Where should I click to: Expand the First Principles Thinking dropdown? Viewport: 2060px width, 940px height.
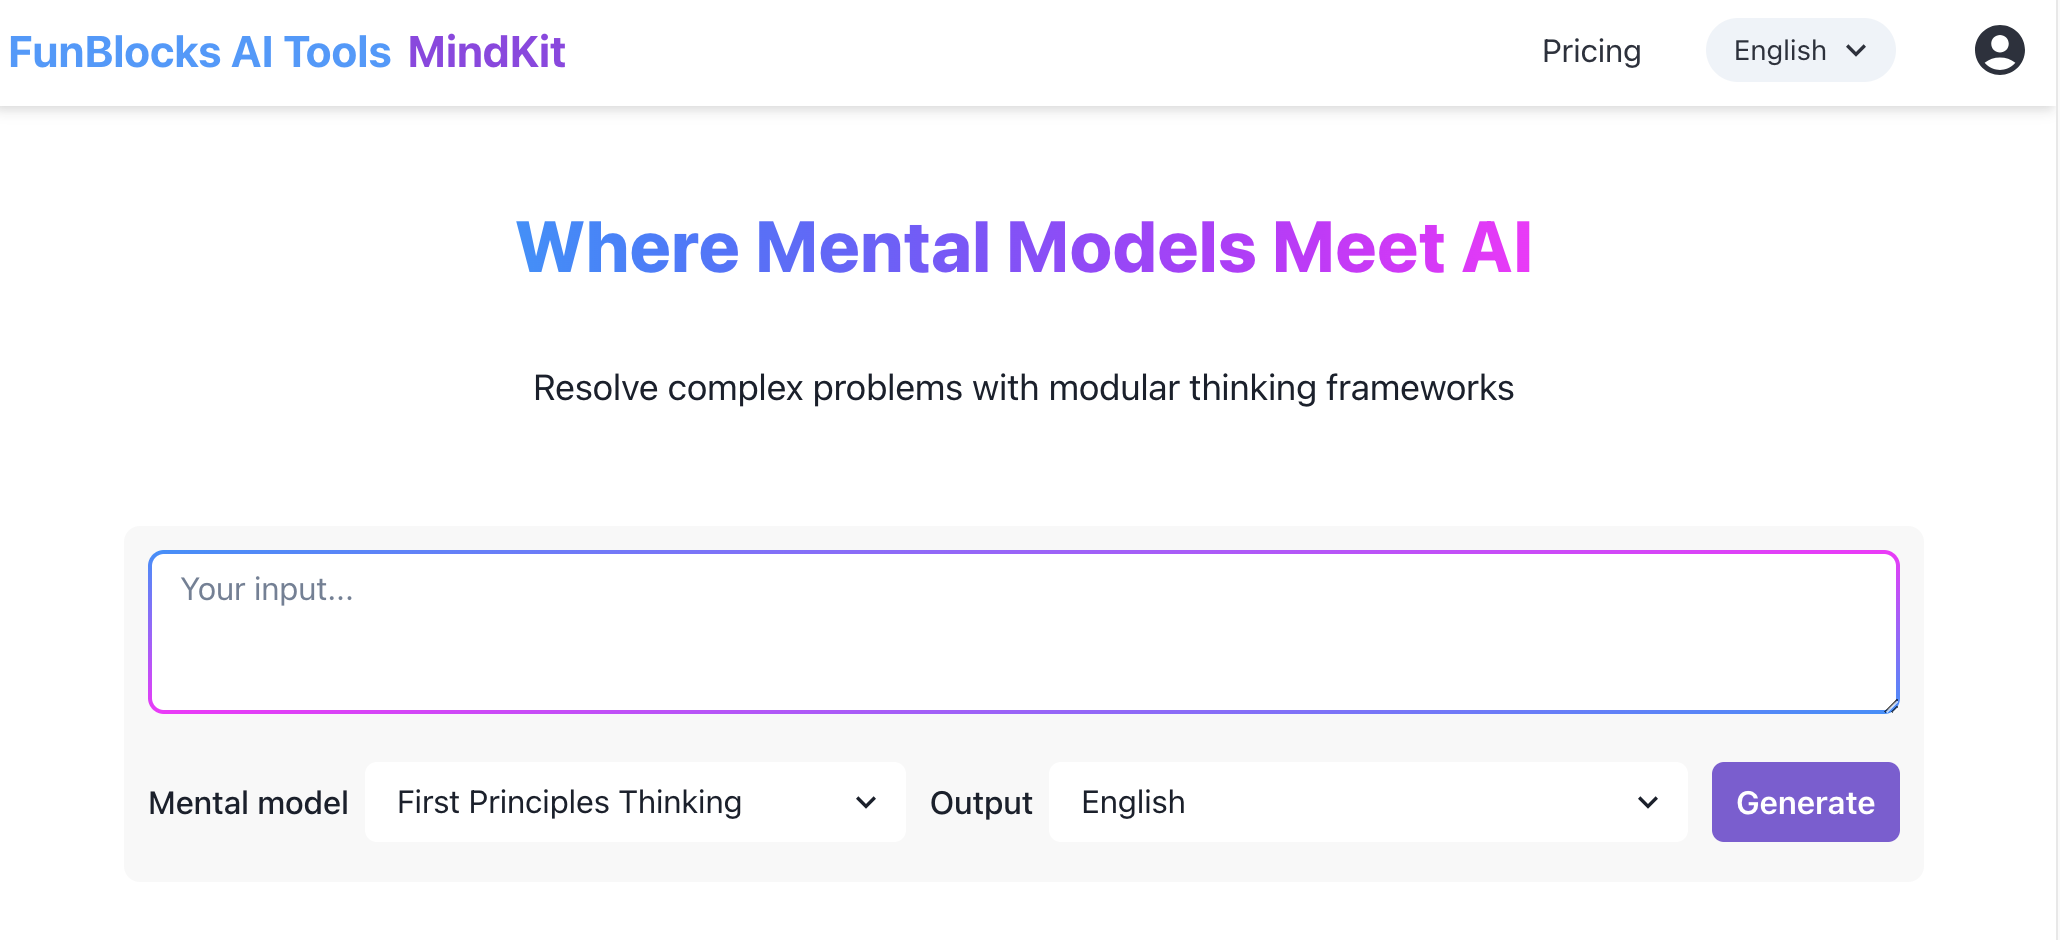pyautogui.click(x=635, y=802)
